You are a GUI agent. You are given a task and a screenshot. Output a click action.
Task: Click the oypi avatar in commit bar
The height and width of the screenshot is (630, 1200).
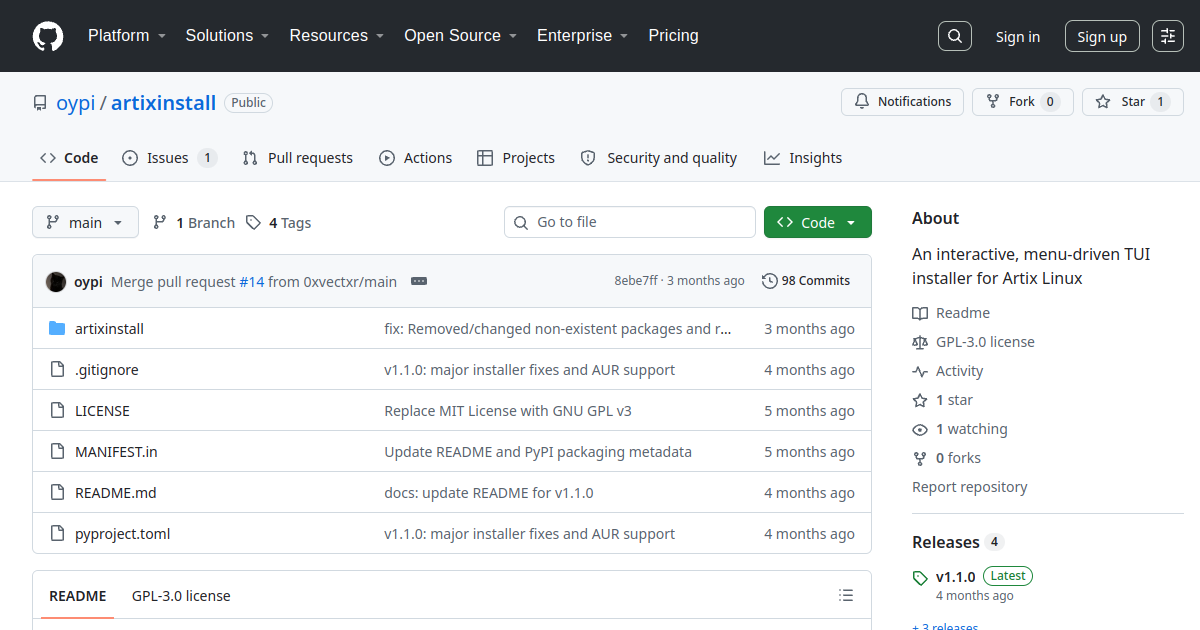[x=56, y=281]
